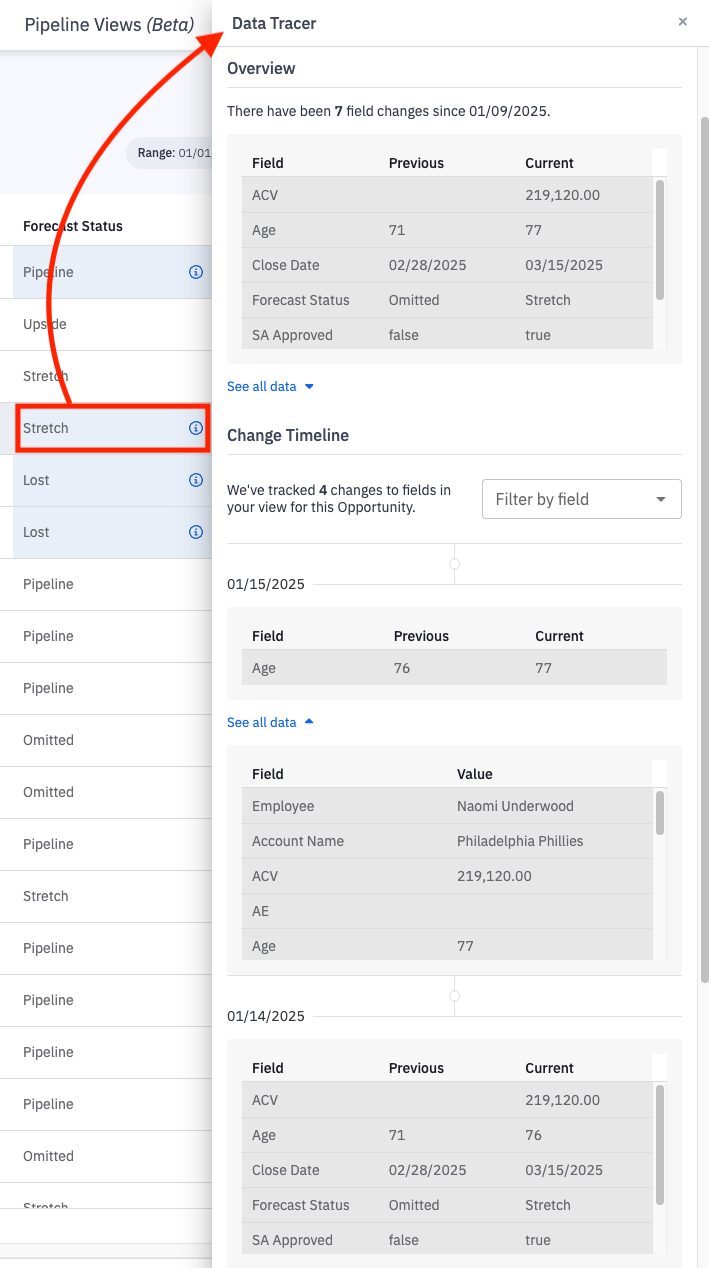Click info icon on second Lost row

click(x=196, y=532)
